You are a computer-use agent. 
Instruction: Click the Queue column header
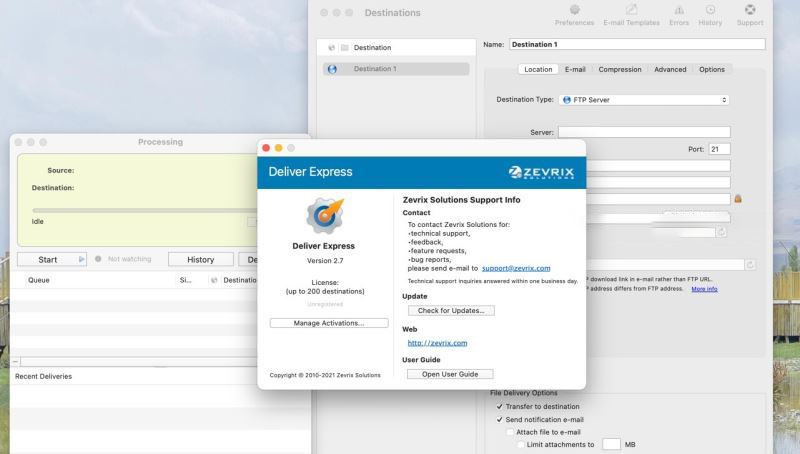[39, 280]
